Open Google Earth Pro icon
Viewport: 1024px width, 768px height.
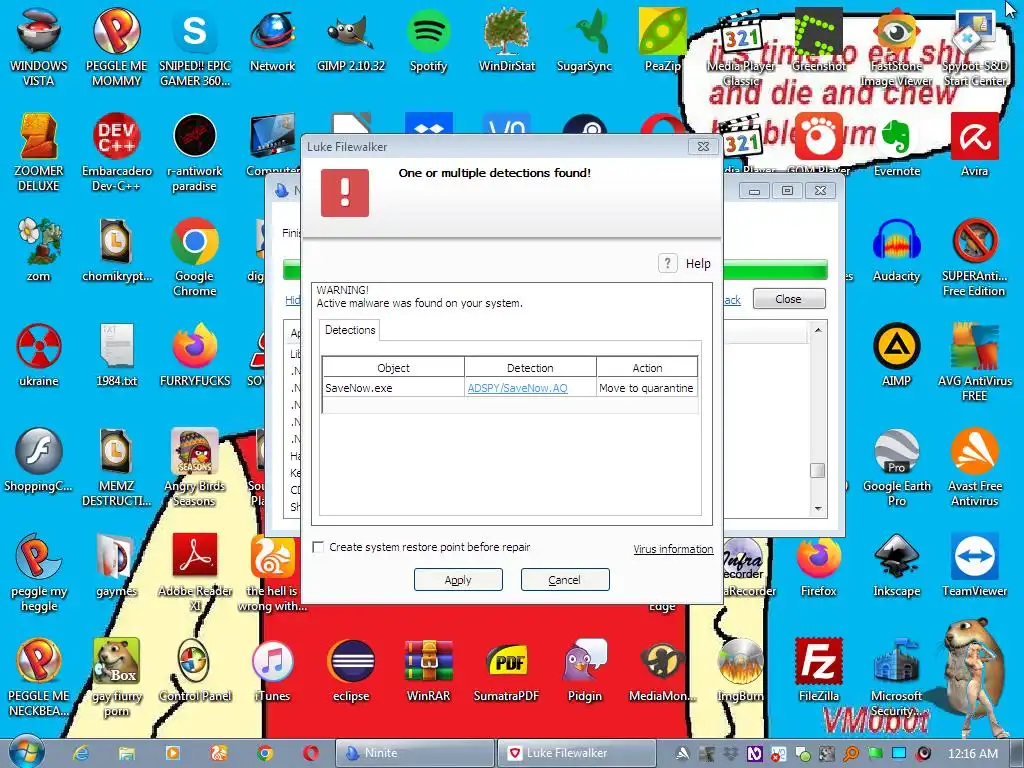click(897, 468)
